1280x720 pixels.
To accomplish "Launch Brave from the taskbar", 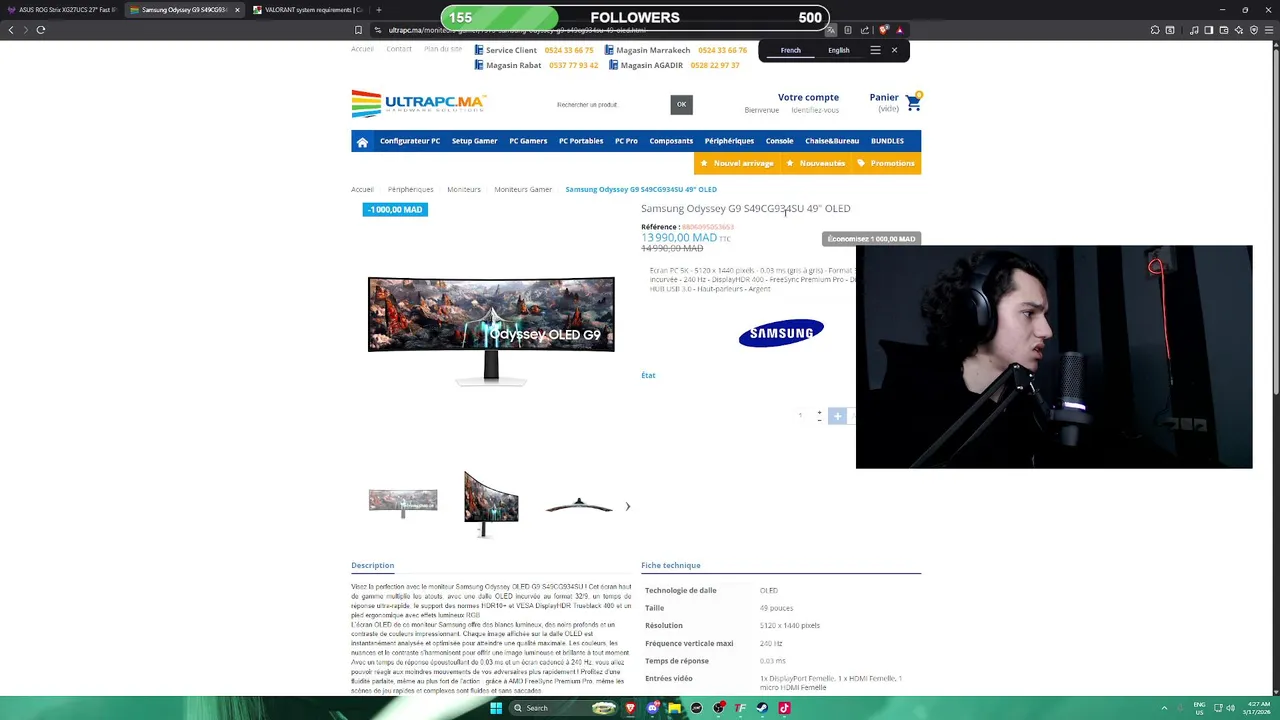I will click(x=630, y=708).
